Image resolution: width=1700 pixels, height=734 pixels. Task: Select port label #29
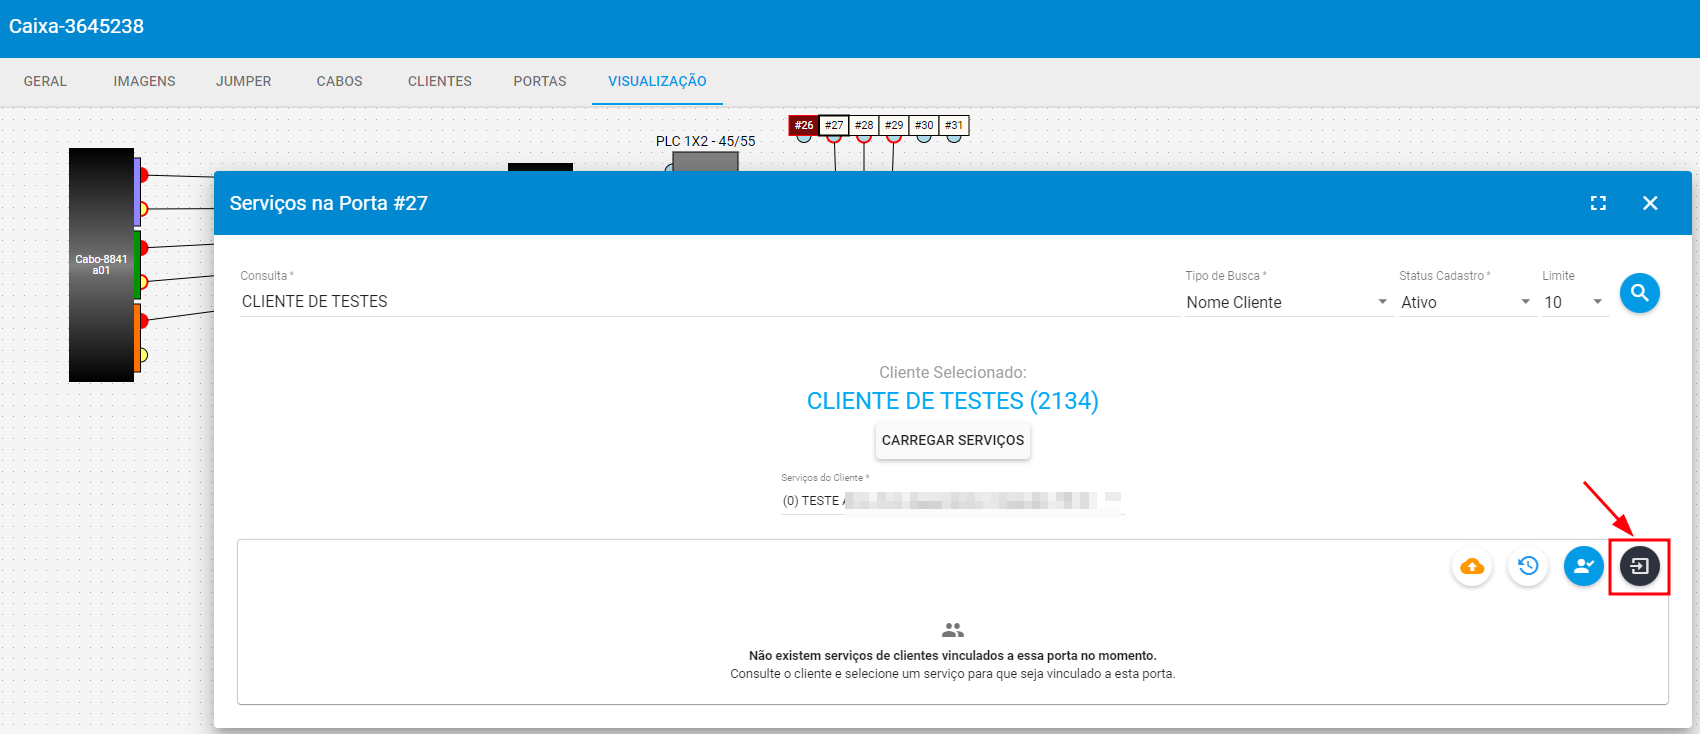pyautogui.click(x=894, y=125)
